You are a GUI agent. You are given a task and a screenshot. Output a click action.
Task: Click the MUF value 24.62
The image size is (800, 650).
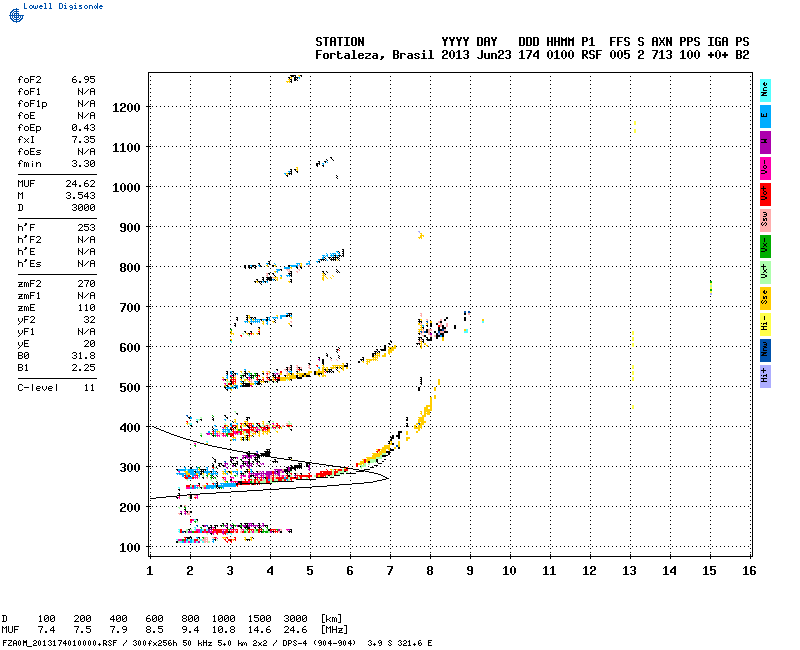(80, 184)
